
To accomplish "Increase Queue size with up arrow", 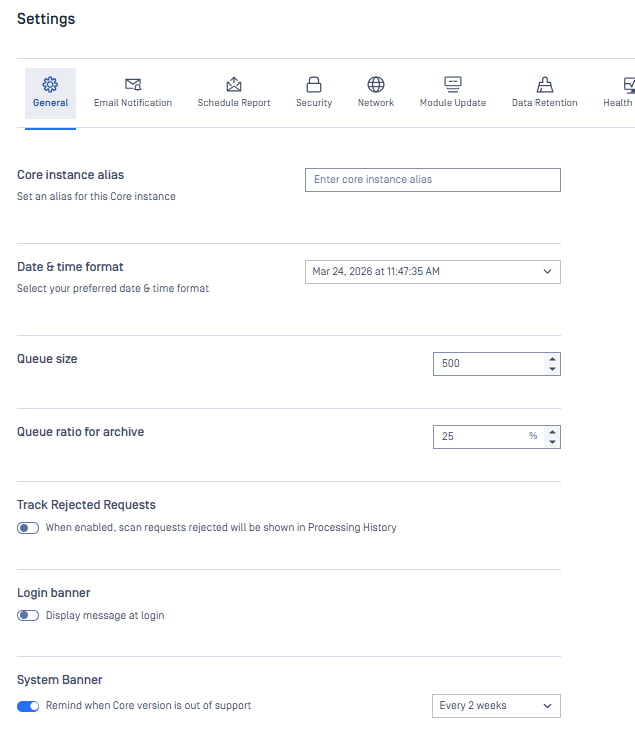I will pos(553,358).
